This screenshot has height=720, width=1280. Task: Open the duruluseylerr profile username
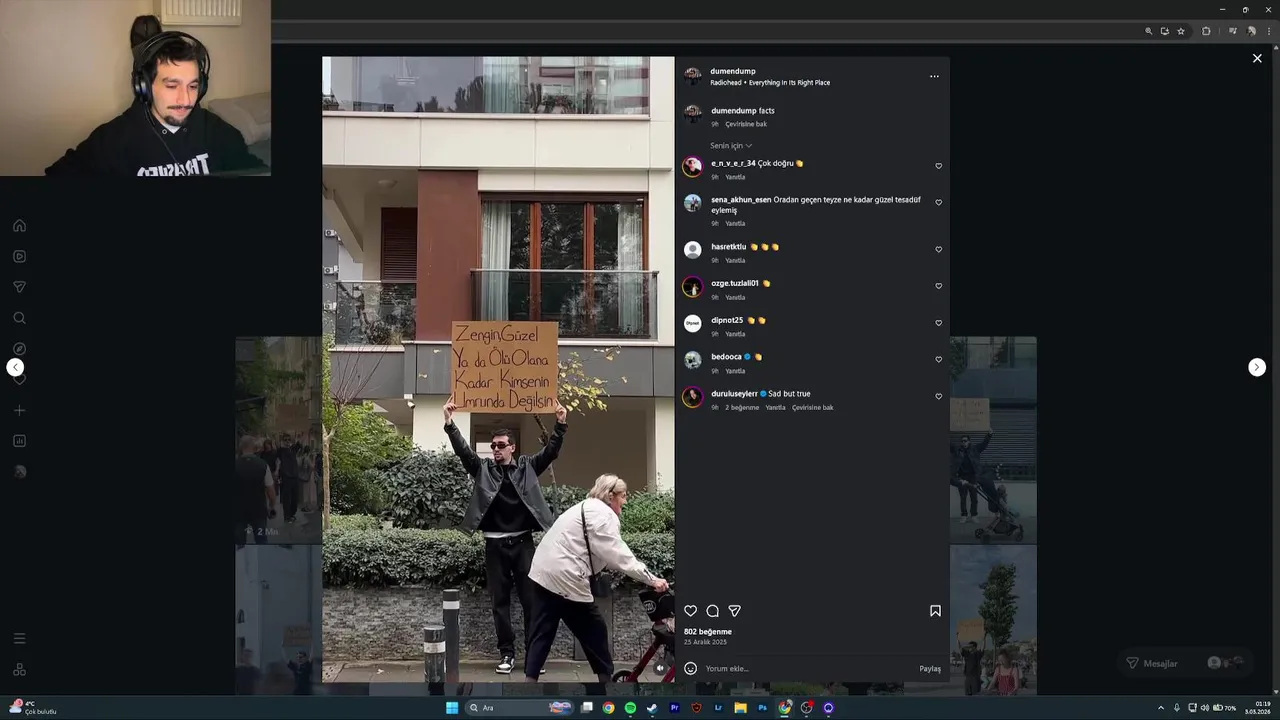point(734,394)
